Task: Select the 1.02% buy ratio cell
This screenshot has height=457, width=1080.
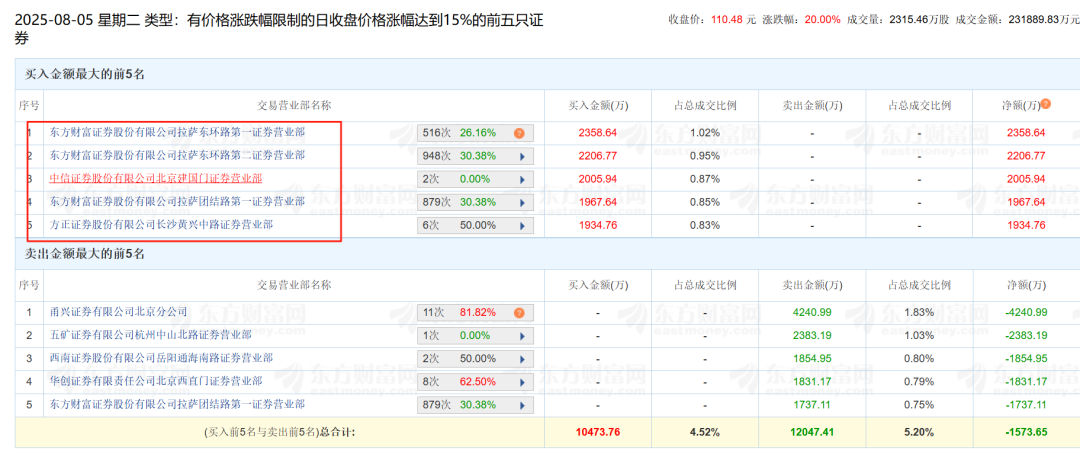Action: click(x=705, y=133)
